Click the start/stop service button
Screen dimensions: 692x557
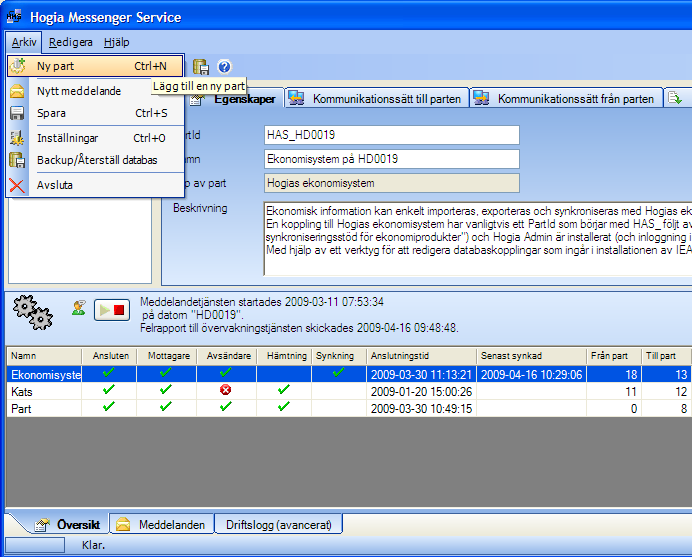coord(112,310)
